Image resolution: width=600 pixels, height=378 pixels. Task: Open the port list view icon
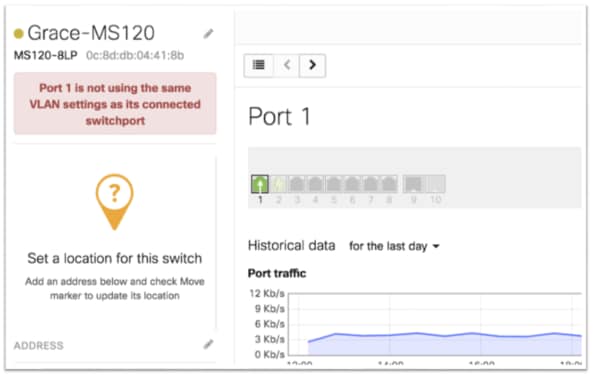pyautogui.click(x=259, y=65)
